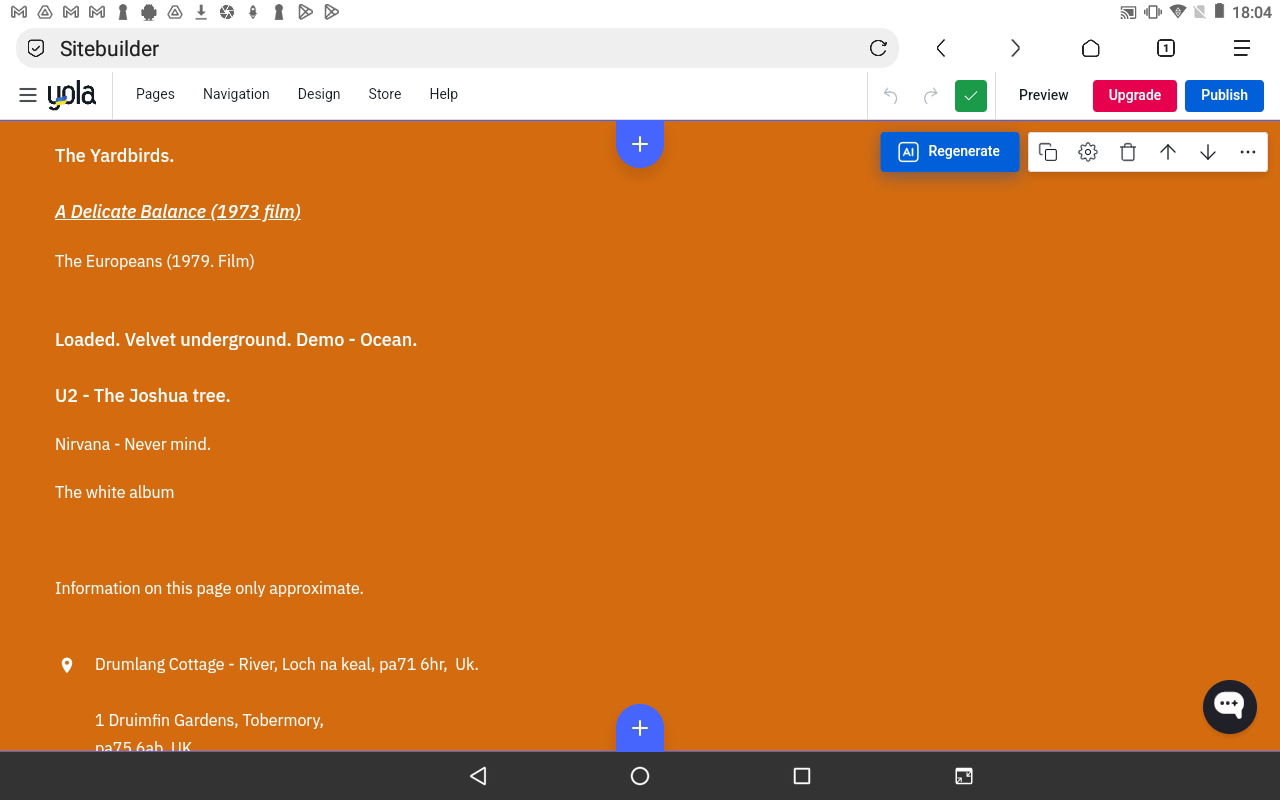Viewport: 1280px width, 800px height.
Task: Open the Yola hamburger sidebar menu
Action: 28,95
